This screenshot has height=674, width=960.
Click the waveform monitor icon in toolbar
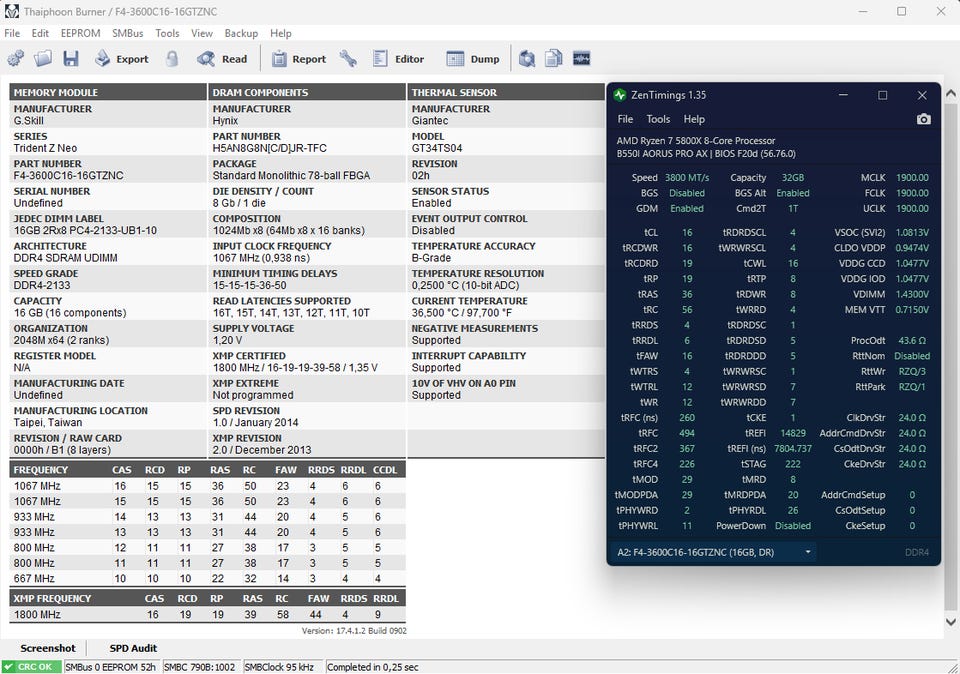(582, 59)
